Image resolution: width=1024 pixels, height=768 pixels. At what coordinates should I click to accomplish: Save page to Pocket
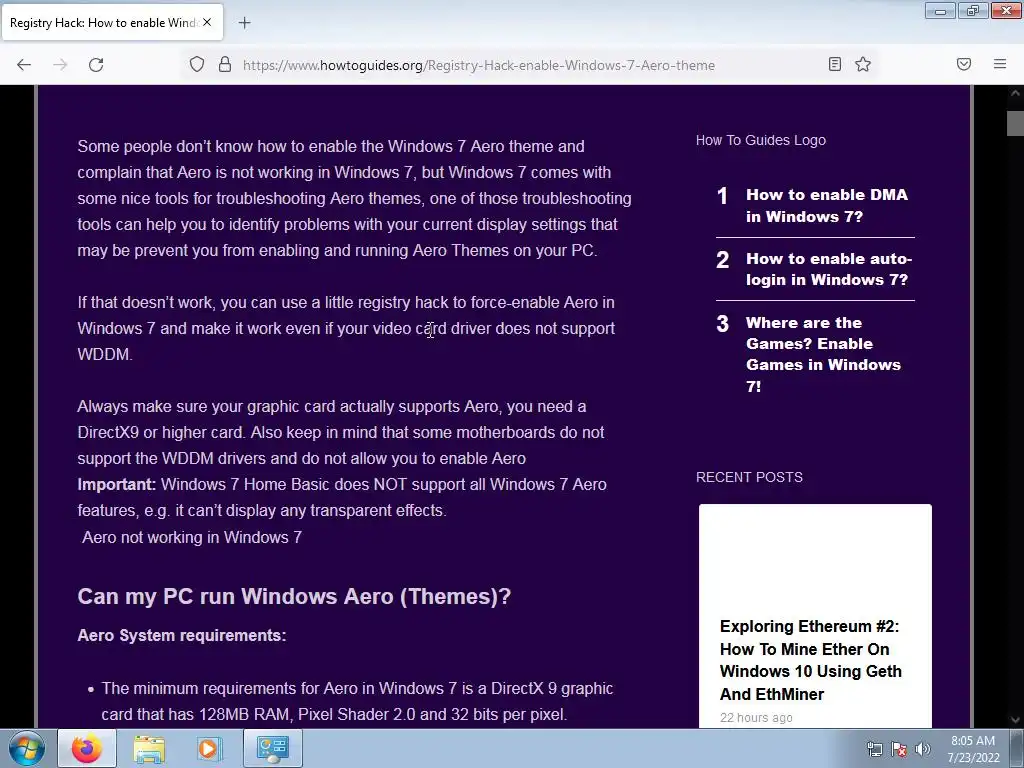(964, 64)
